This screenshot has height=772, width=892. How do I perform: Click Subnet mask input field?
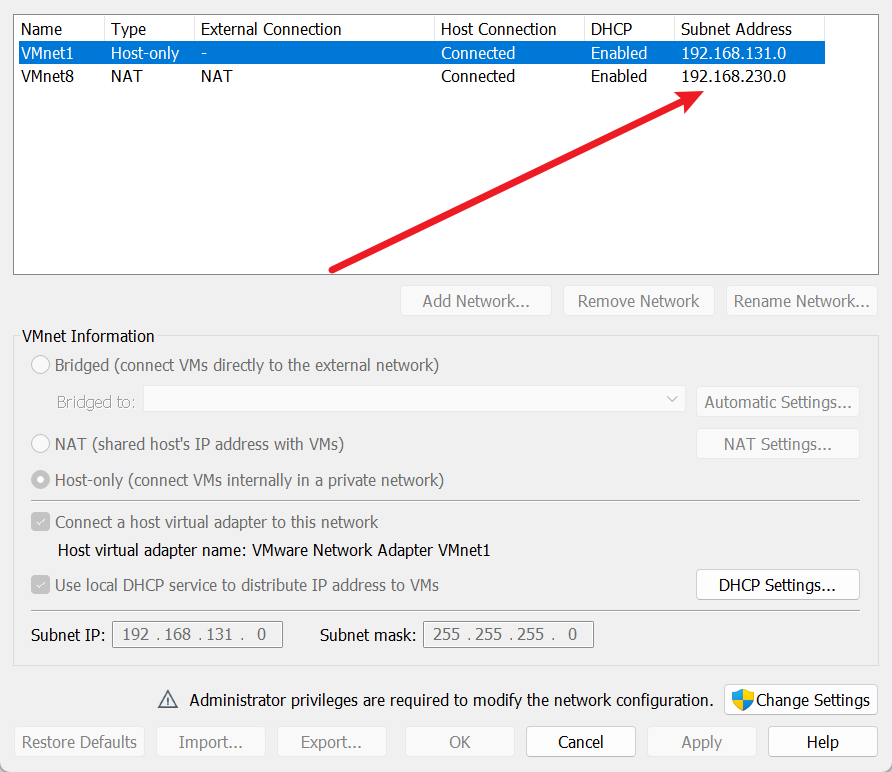509,634
